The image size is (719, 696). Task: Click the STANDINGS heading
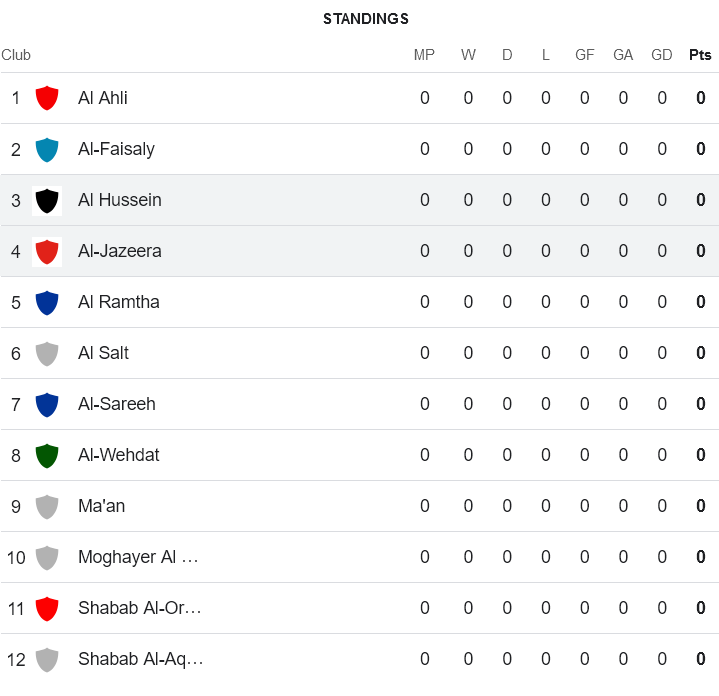[365, 19]
